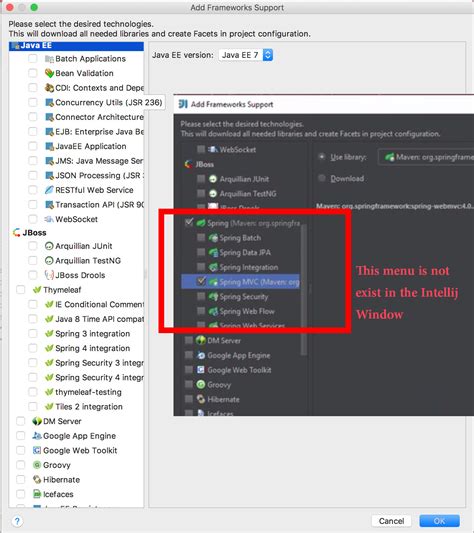
Task: Click scrollbar in dark dialog framework list
Action: 303,289
